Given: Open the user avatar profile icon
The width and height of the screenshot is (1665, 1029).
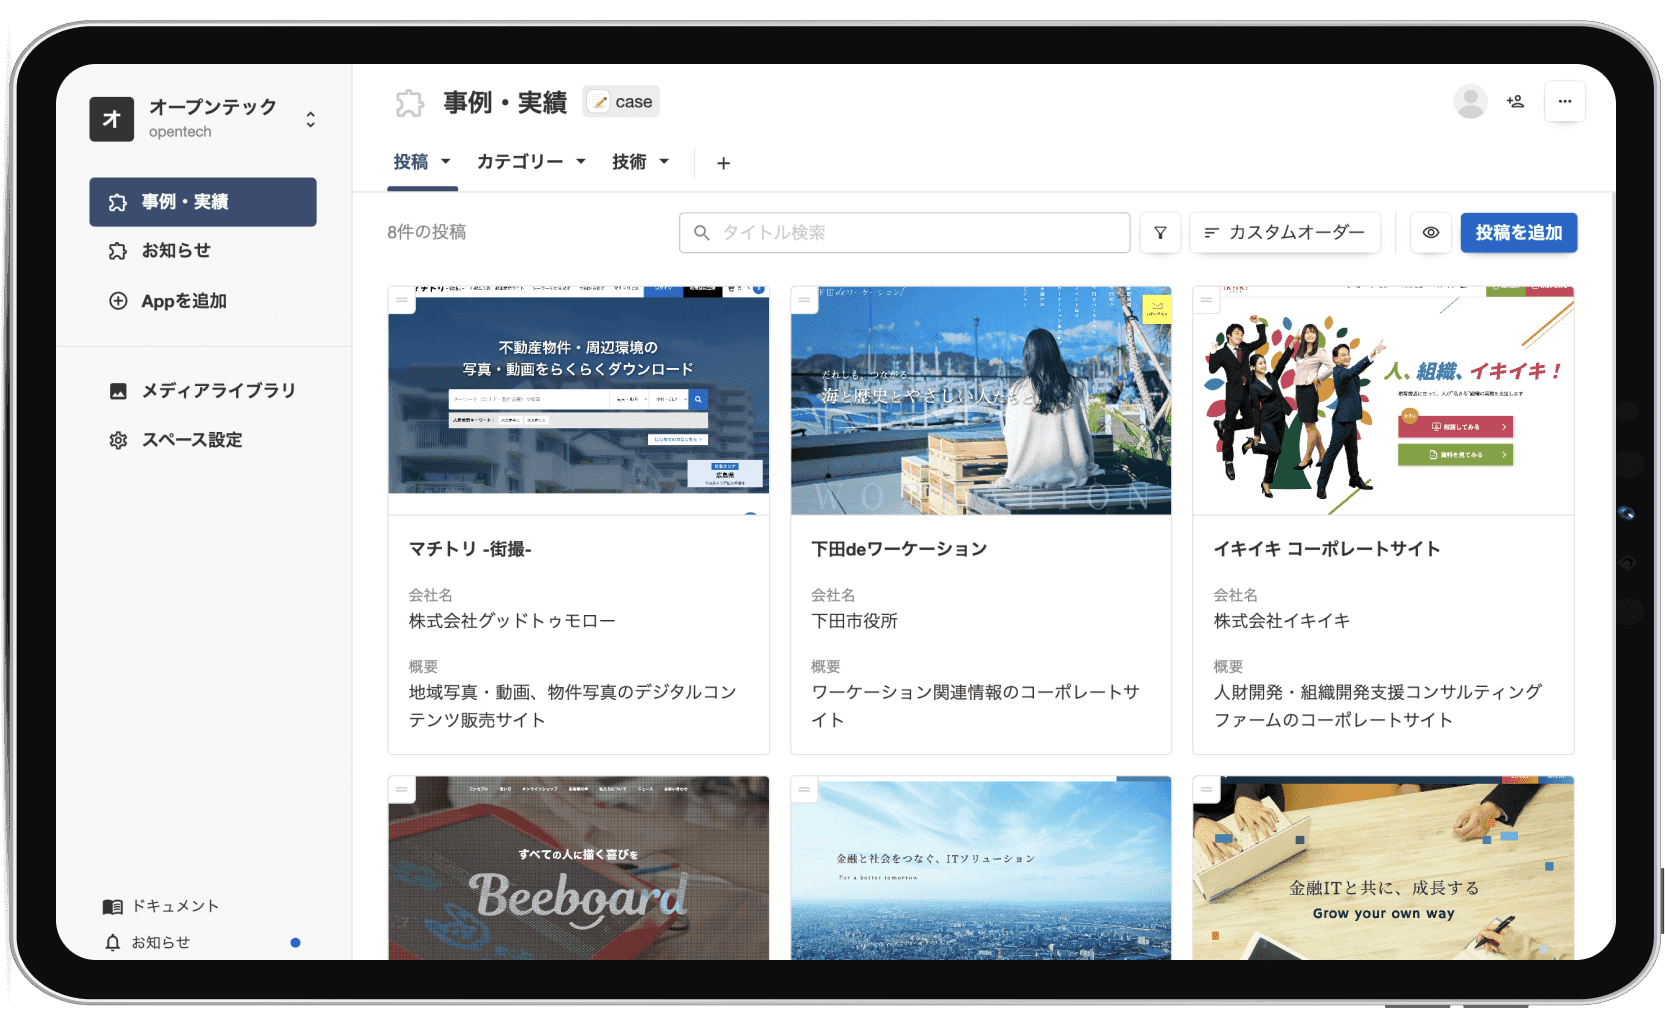Looking at the screenshot, I should click(1470, 102).
